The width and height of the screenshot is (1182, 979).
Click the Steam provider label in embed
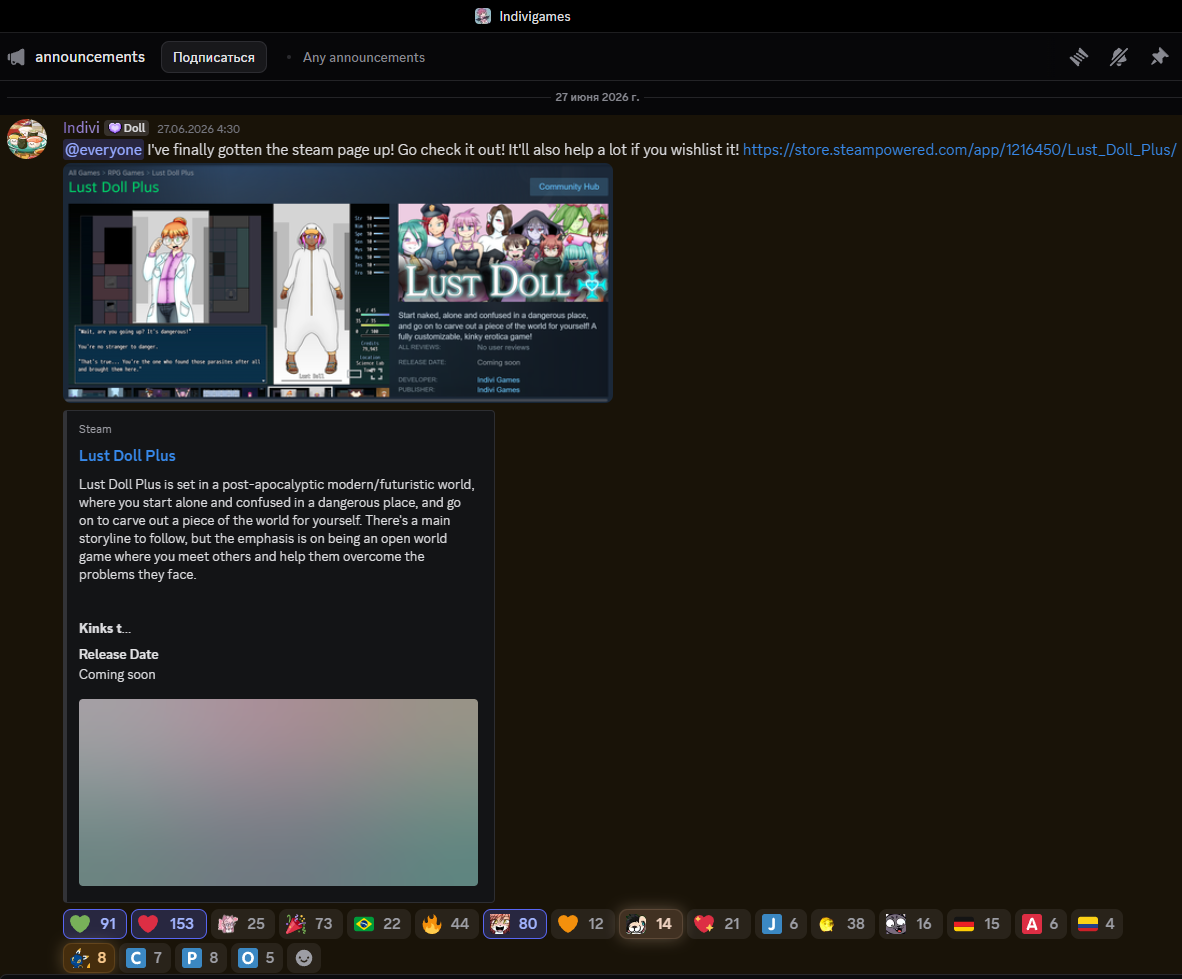[x=95, y=429]
